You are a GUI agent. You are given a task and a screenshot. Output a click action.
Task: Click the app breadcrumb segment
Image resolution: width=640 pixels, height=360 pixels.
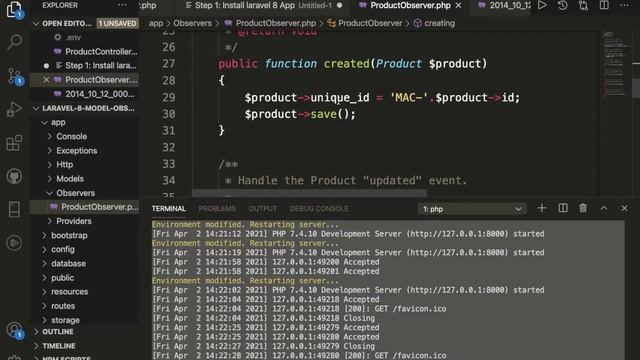click(156, 23)
